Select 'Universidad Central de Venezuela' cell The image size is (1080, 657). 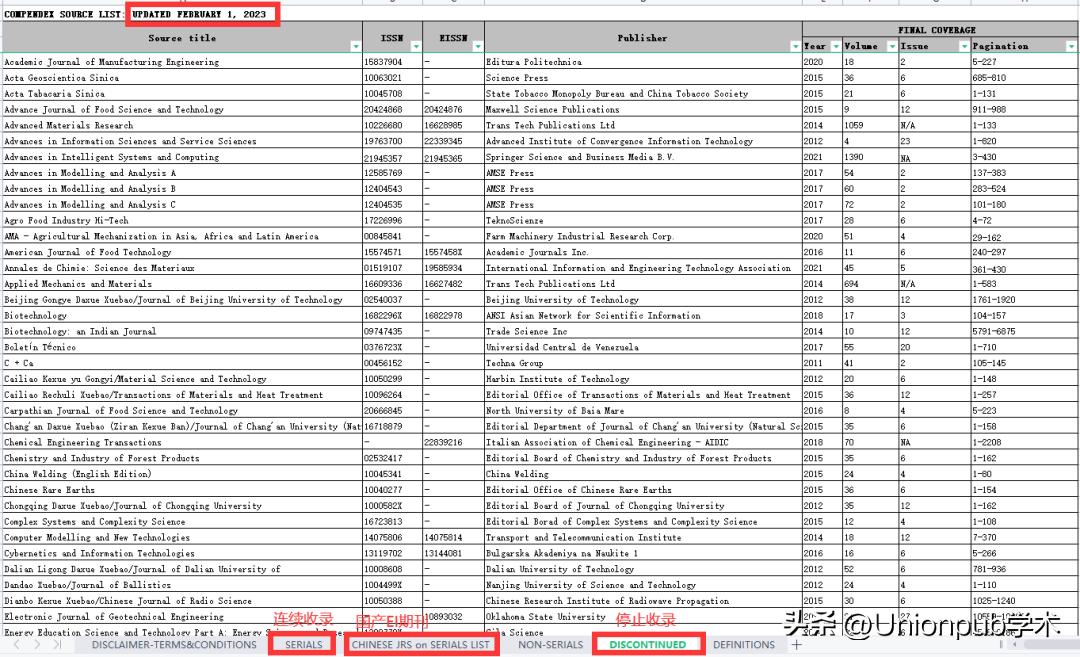[643, 347]
